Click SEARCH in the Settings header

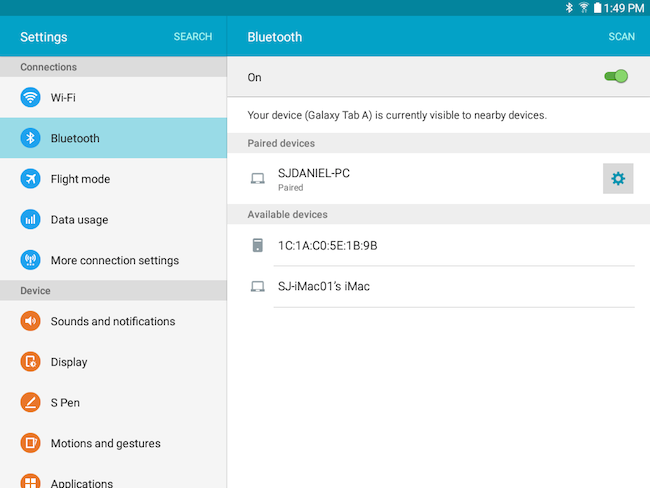point(193,36)
